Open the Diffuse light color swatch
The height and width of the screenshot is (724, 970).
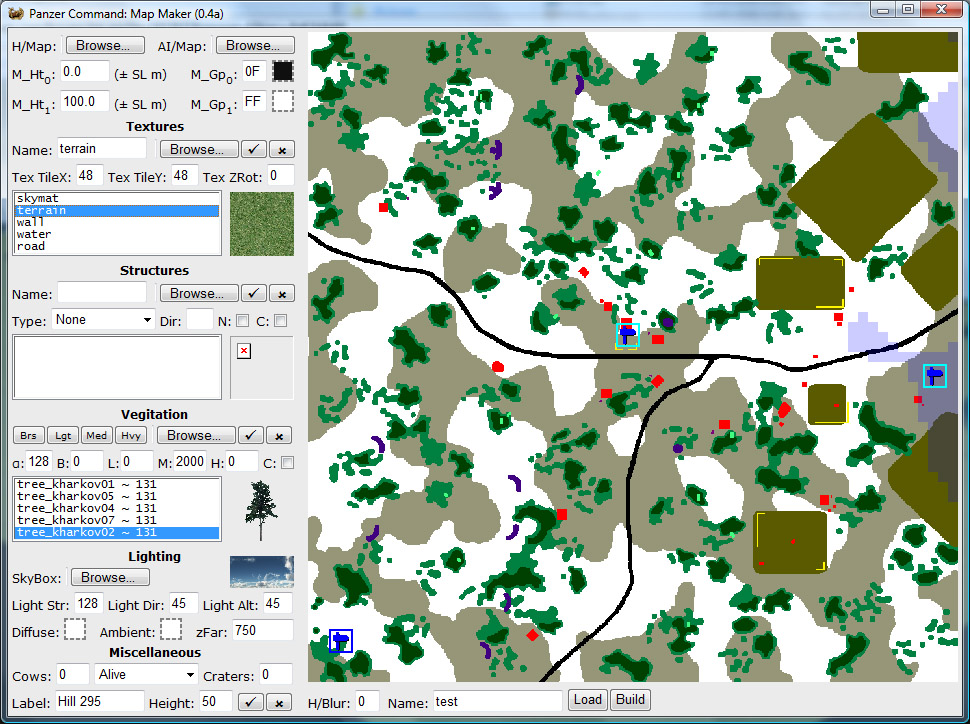click(75, 629)
